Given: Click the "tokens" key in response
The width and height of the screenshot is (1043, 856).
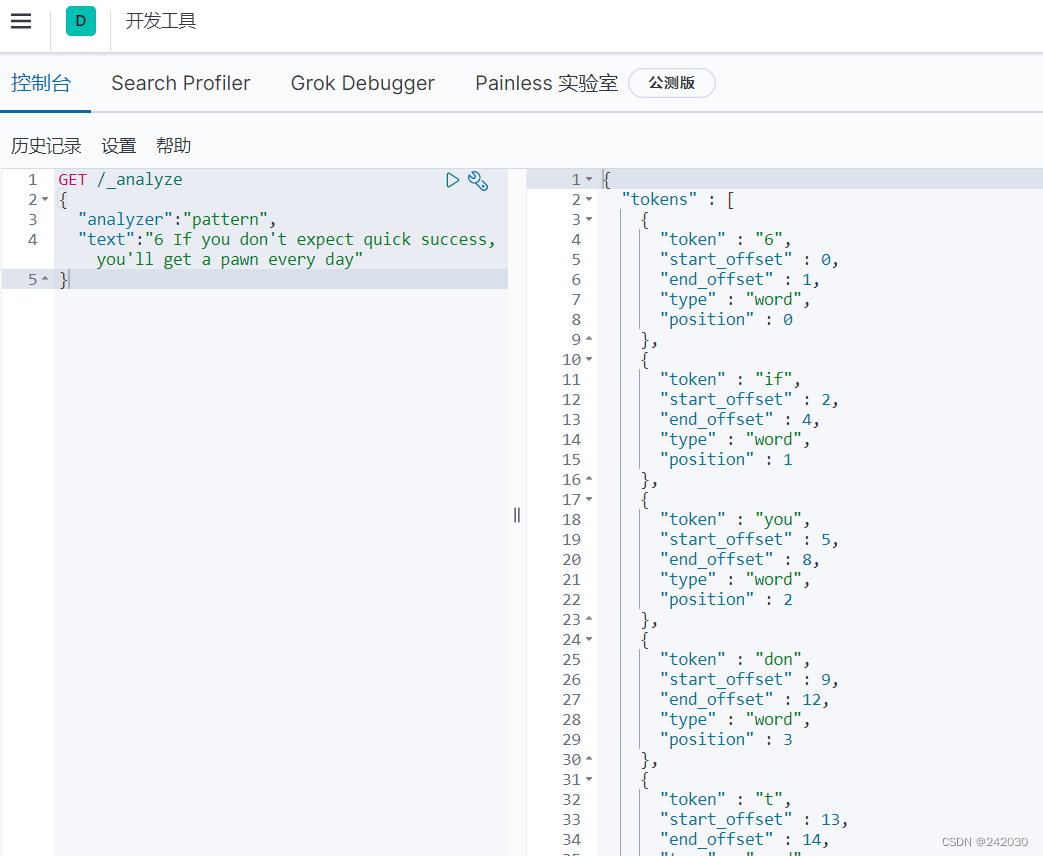Looking at the screenshot, I should coord(659,200).
